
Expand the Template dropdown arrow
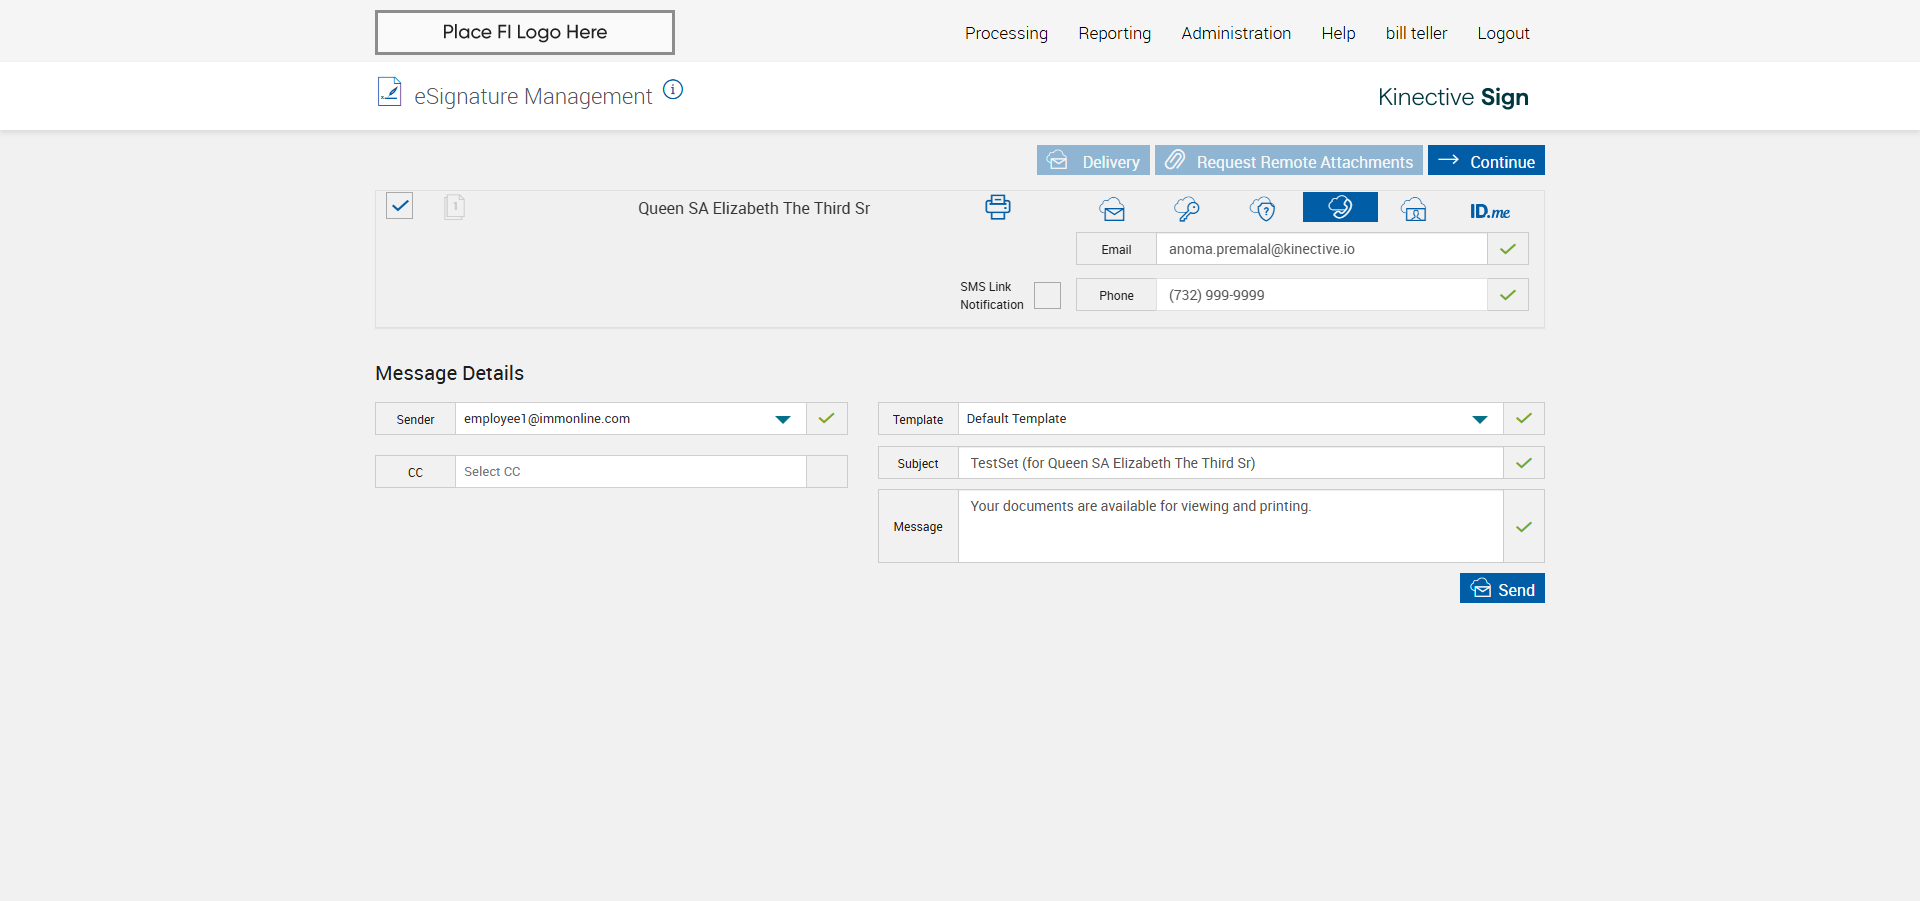1479,419
